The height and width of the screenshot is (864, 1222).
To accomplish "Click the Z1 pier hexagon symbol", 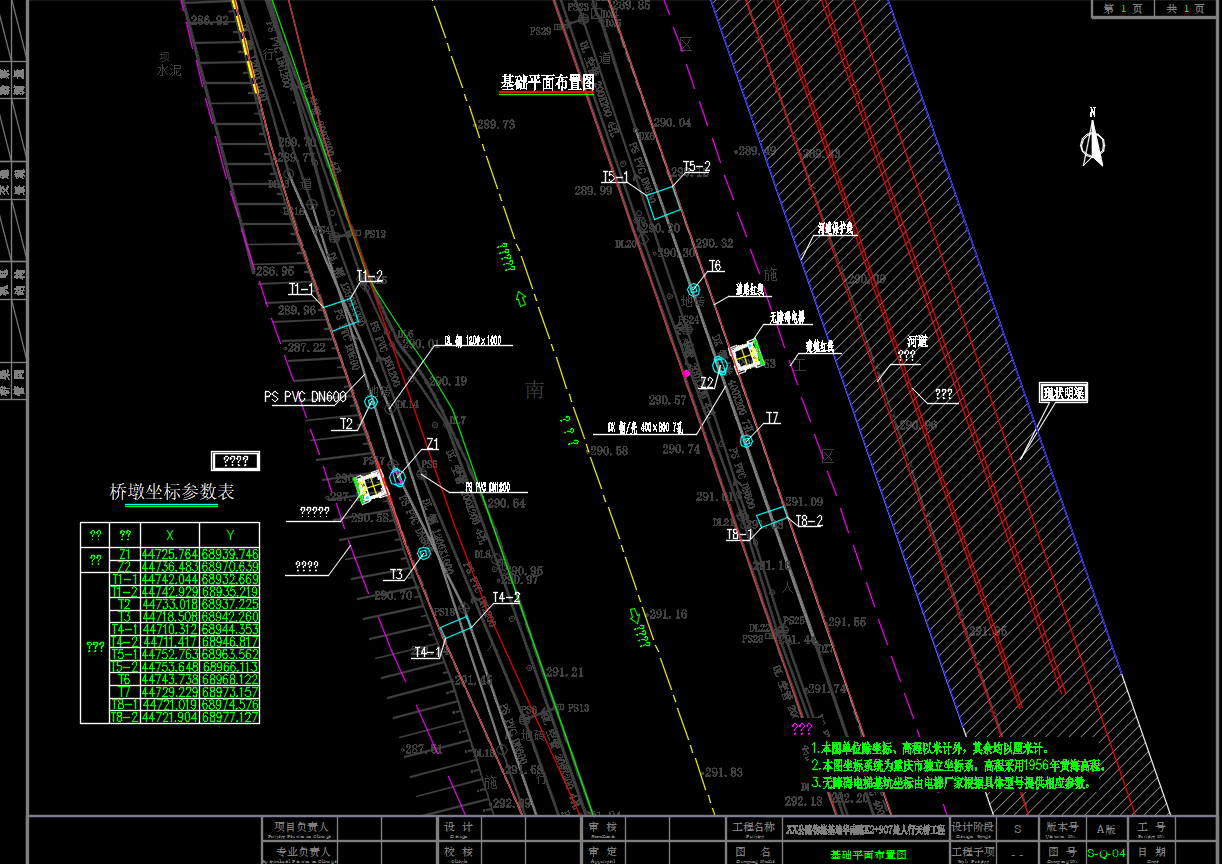I will [398, 477].
